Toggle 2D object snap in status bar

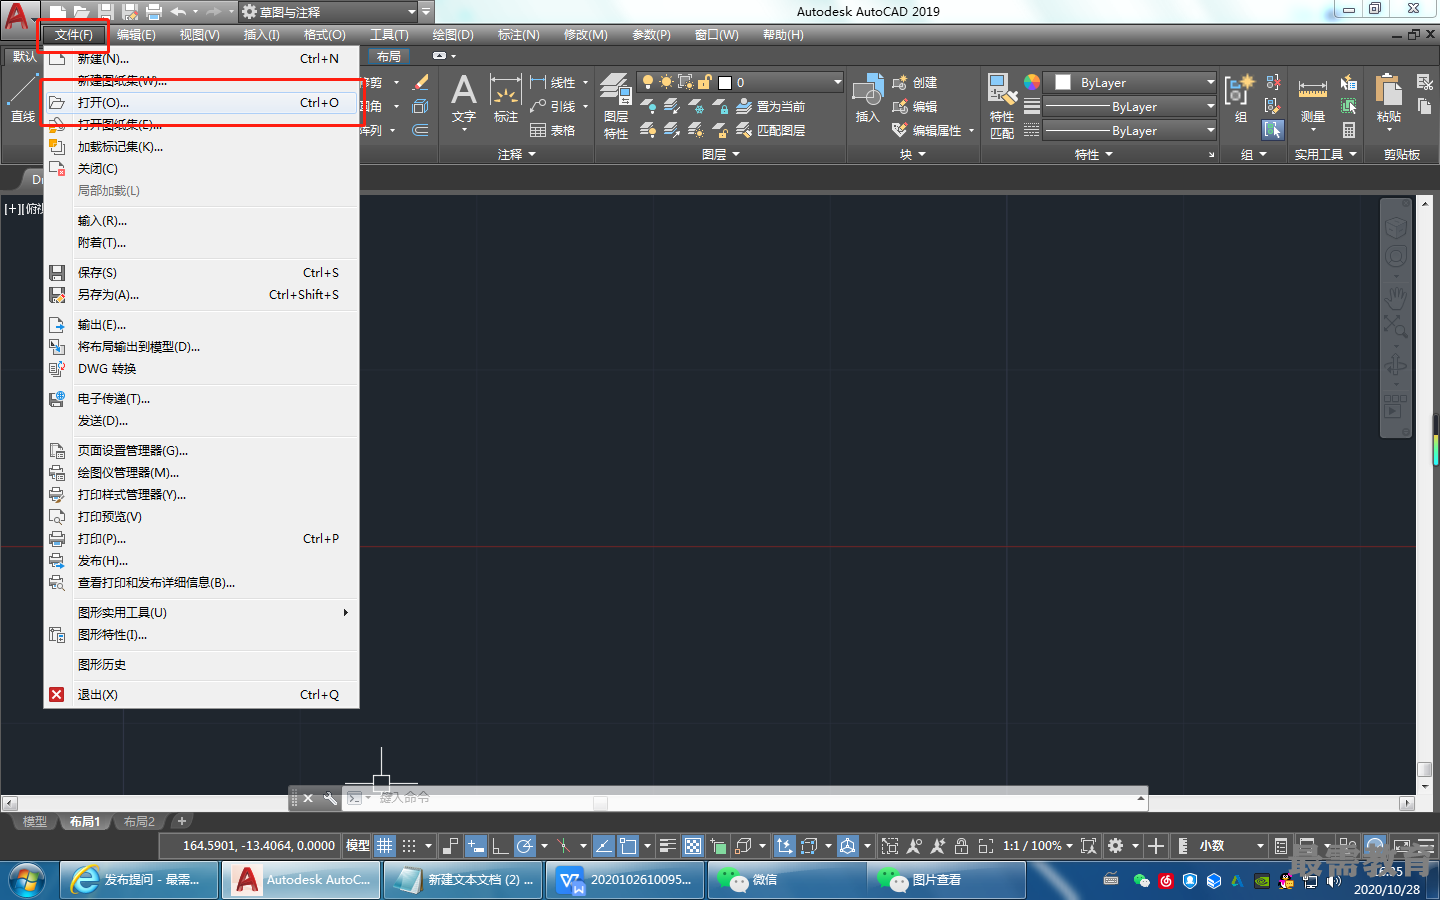coord(628,846)
